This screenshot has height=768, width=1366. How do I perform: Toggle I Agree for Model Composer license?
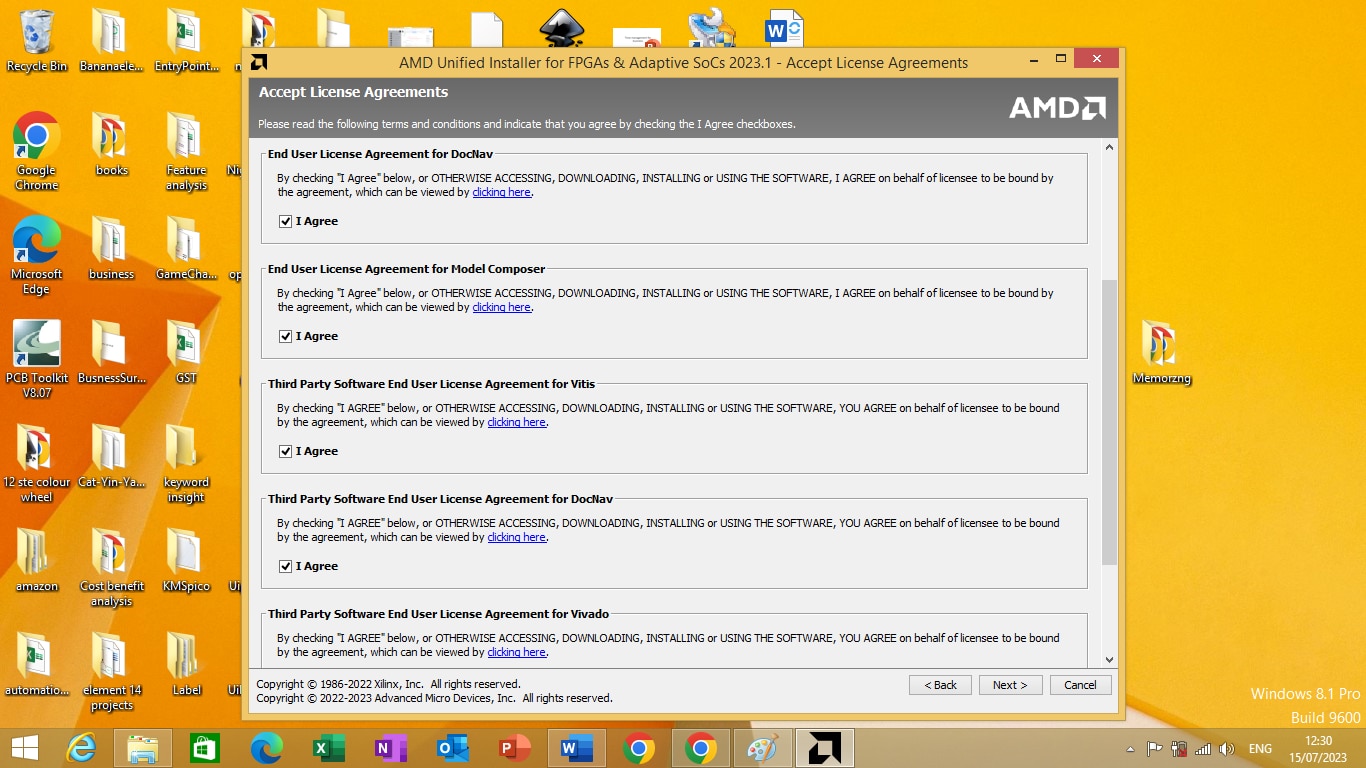286,336
